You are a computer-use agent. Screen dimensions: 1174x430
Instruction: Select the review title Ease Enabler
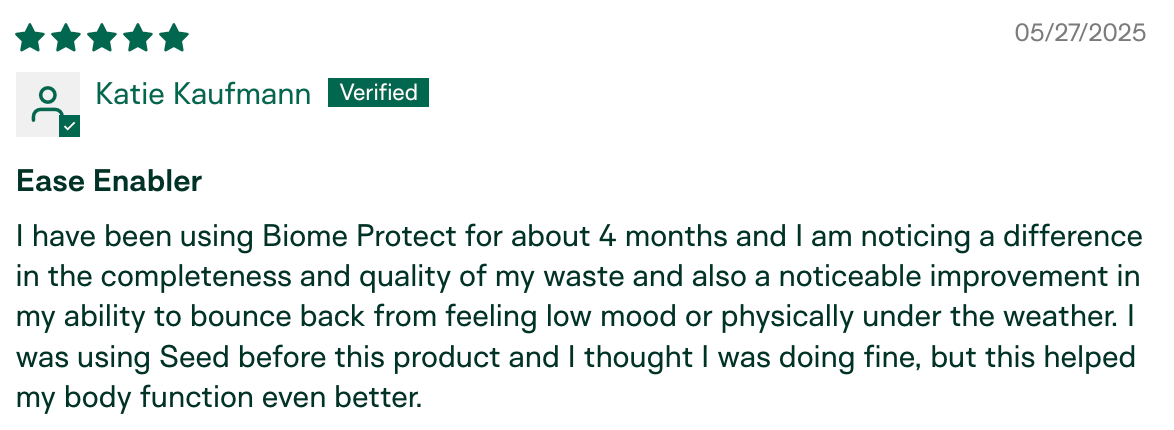[x=109, y=181]
